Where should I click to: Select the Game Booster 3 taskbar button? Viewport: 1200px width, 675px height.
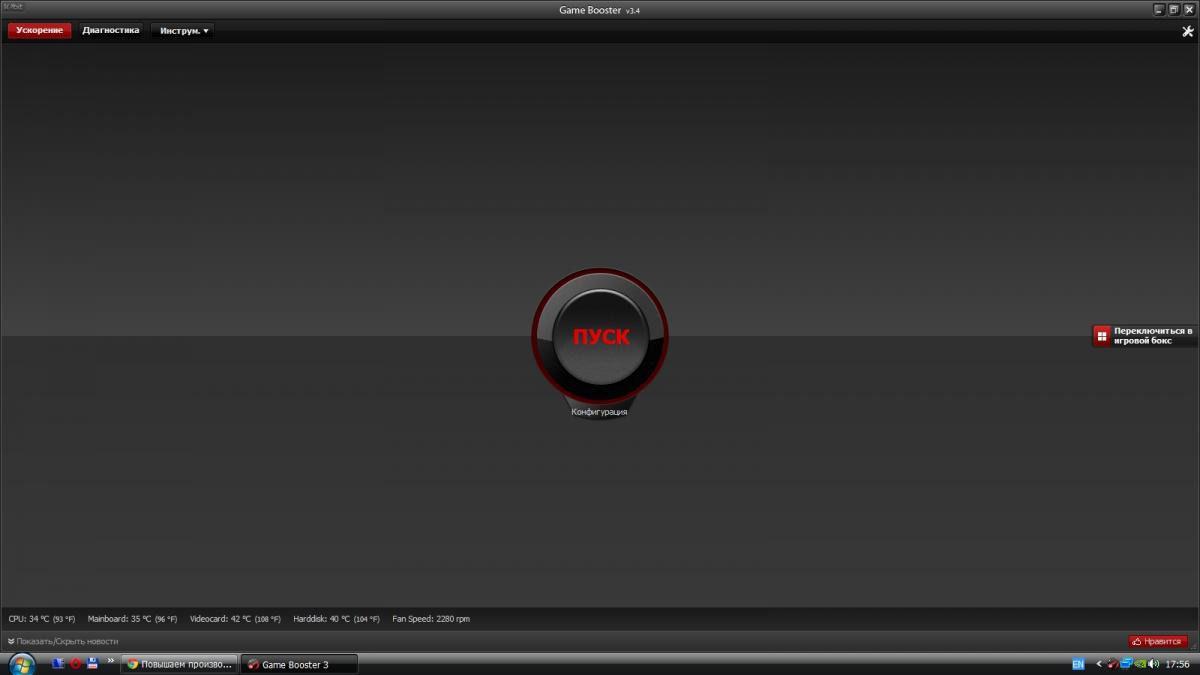point(299,664)
